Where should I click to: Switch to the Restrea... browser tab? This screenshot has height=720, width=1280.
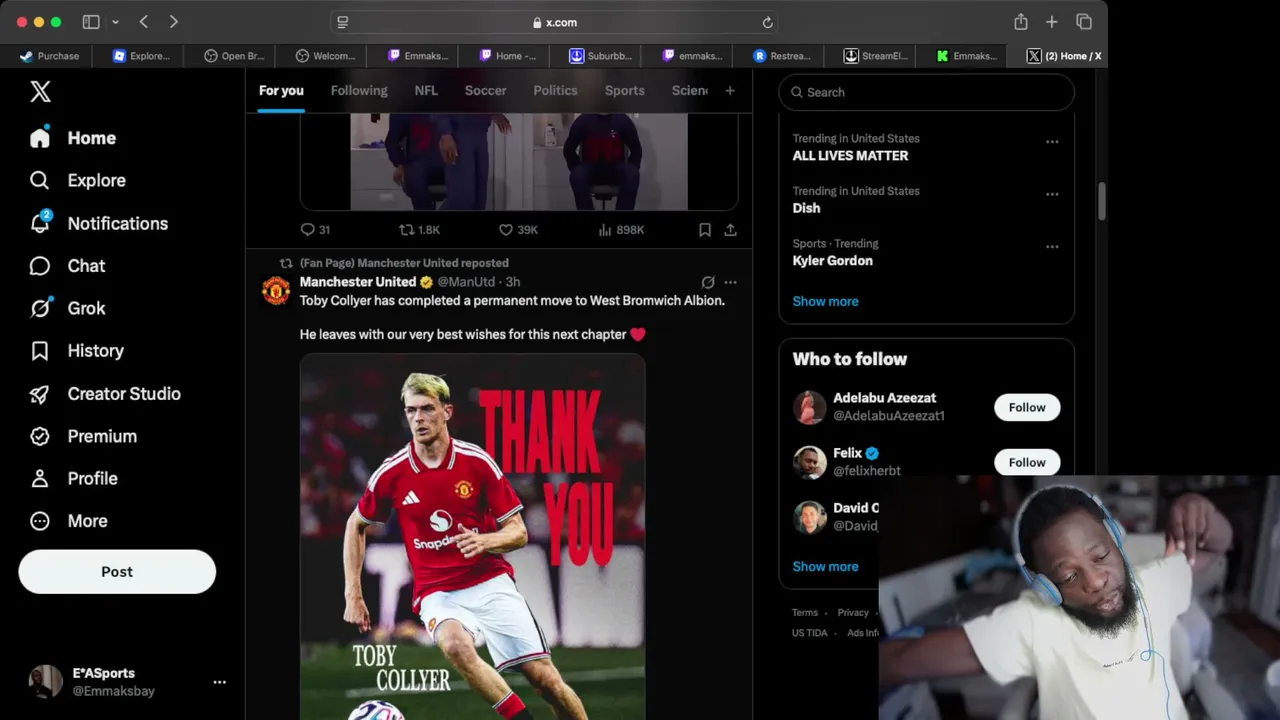point(783,56)
